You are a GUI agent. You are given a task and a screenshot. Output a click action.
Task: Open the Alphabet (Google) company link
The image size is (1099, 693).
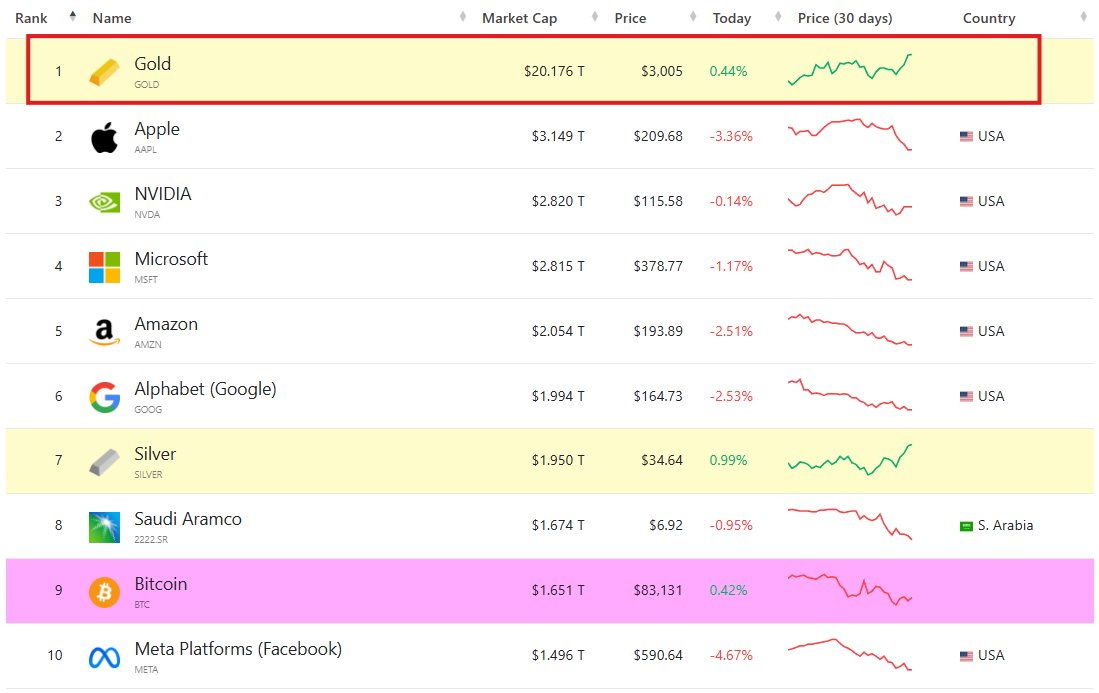pos(205,389)
